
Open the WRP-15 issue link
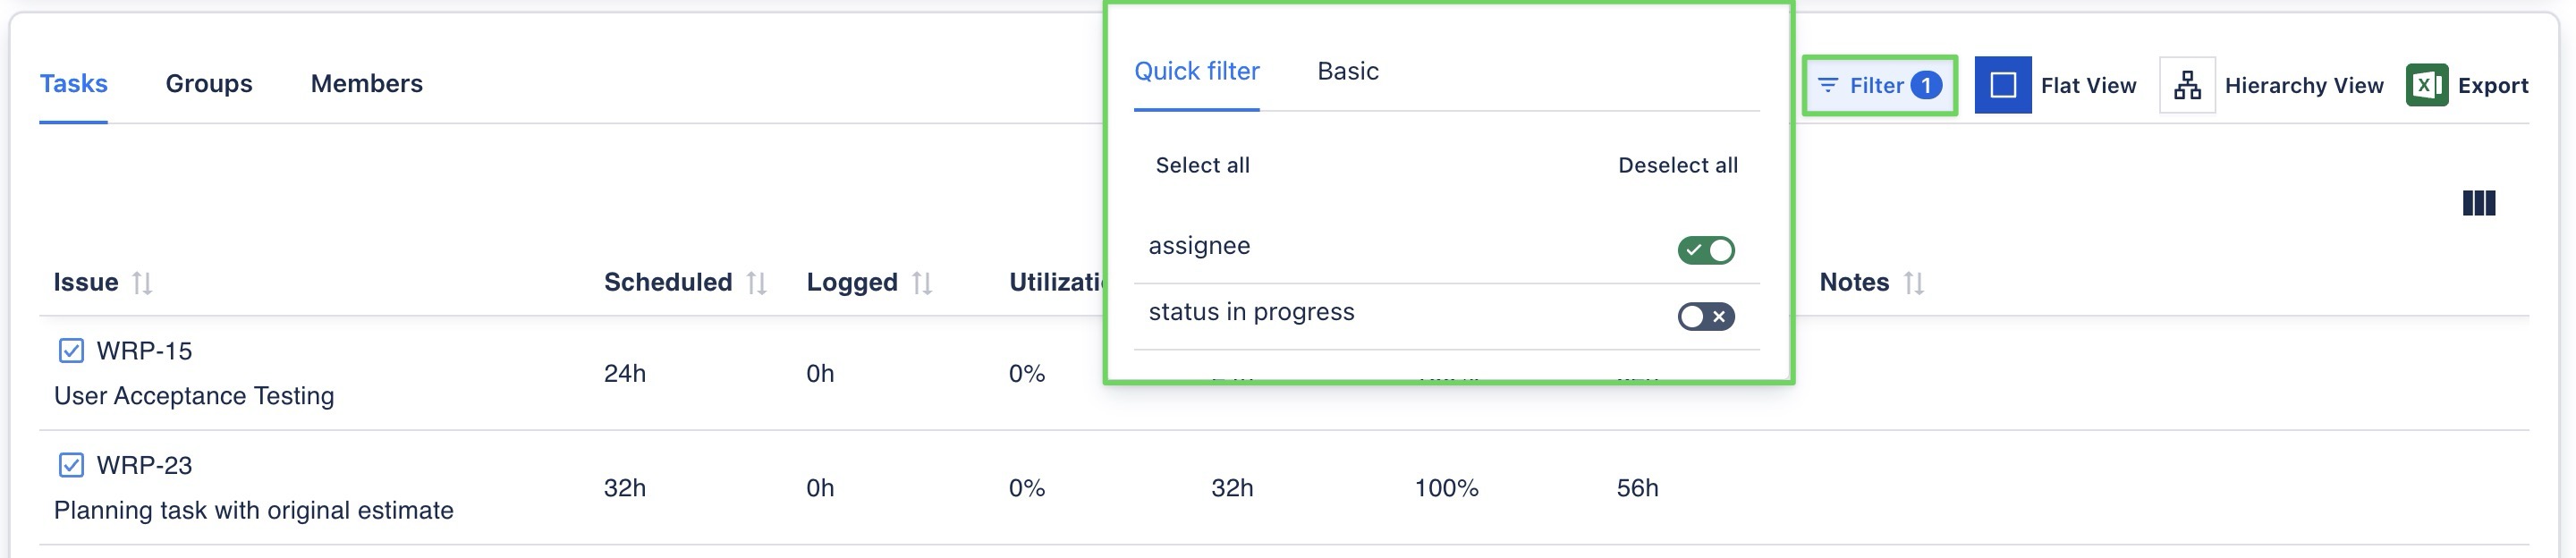click(144, 351)
